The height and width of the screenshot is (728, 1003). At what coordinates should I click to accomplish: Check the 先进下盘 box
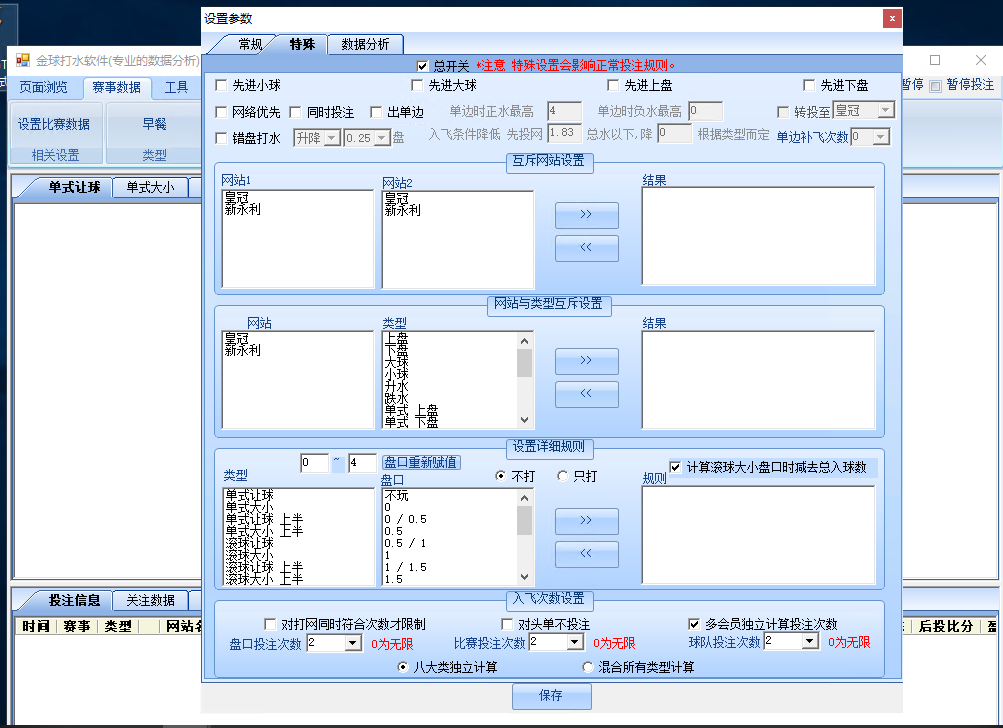click(x=809, y=85)
